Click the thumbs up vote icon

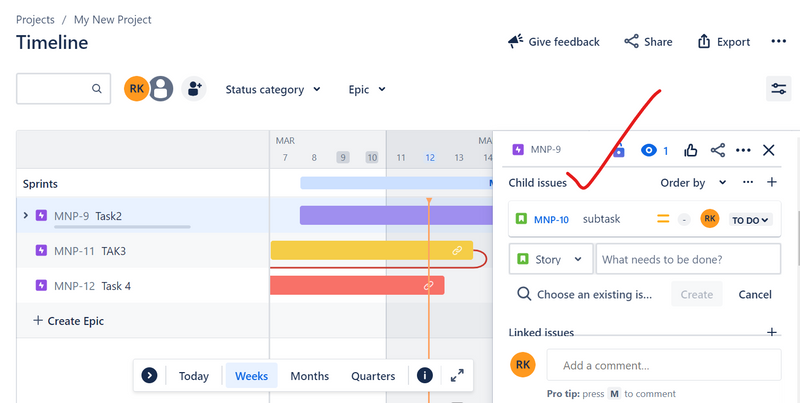tap(691, 150)
